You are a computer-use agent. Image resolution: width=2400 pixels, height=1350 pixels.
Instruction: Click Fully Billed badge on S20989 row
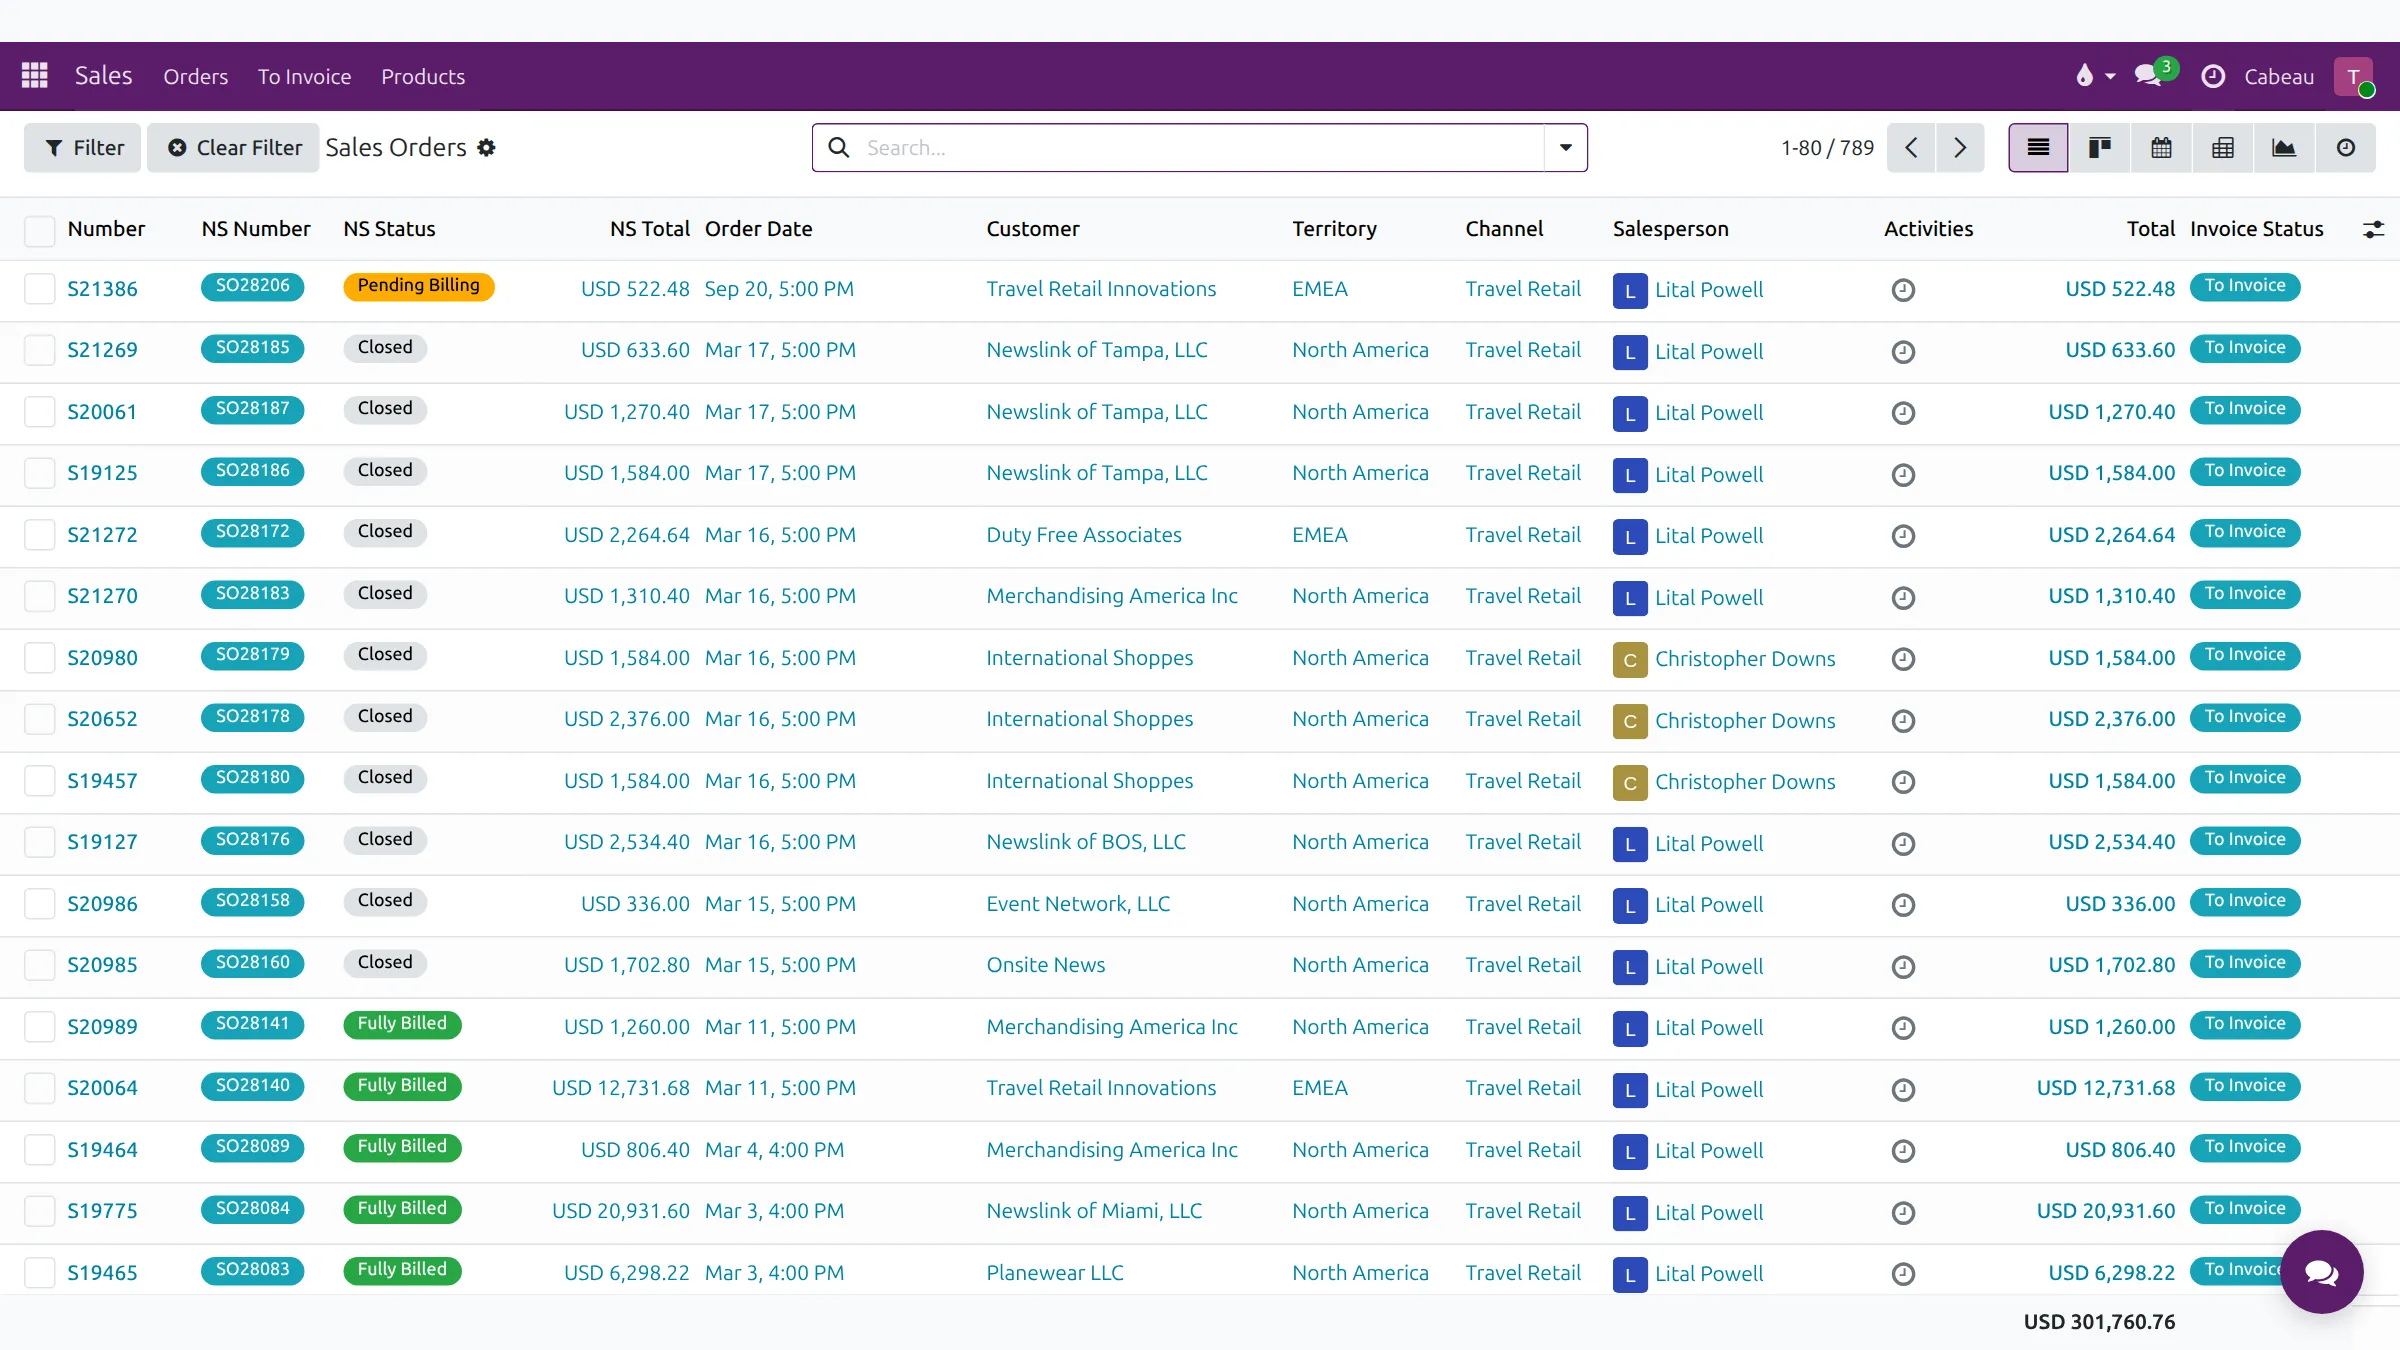[x=402, y=1024]
